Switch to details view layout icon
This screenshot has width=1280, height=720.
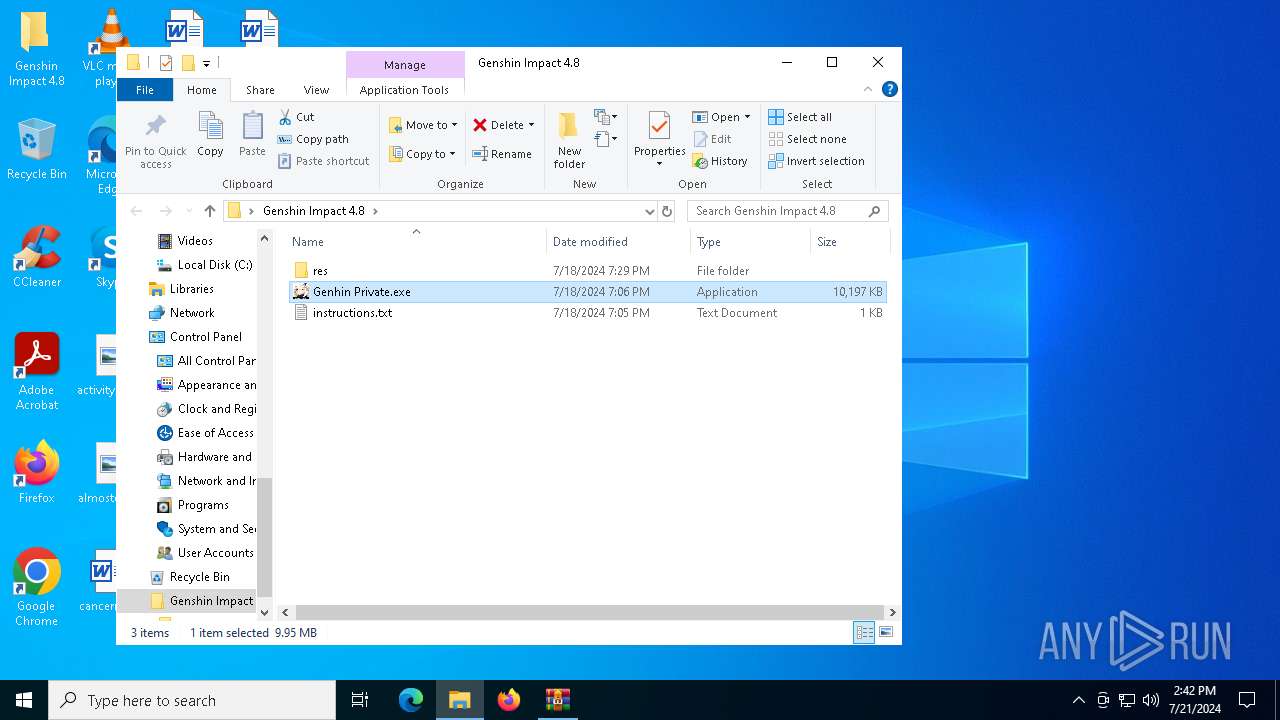864,632
